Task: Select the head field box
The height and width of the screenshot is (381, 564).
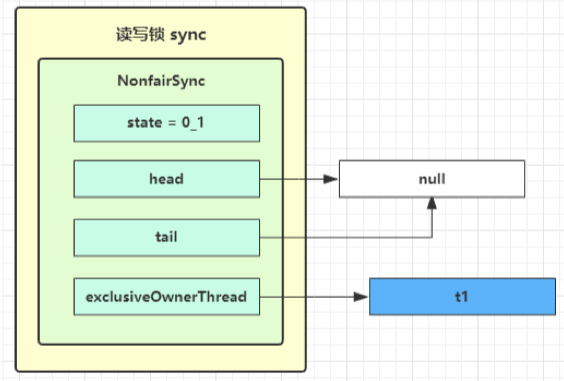Action: pos(167,179)
